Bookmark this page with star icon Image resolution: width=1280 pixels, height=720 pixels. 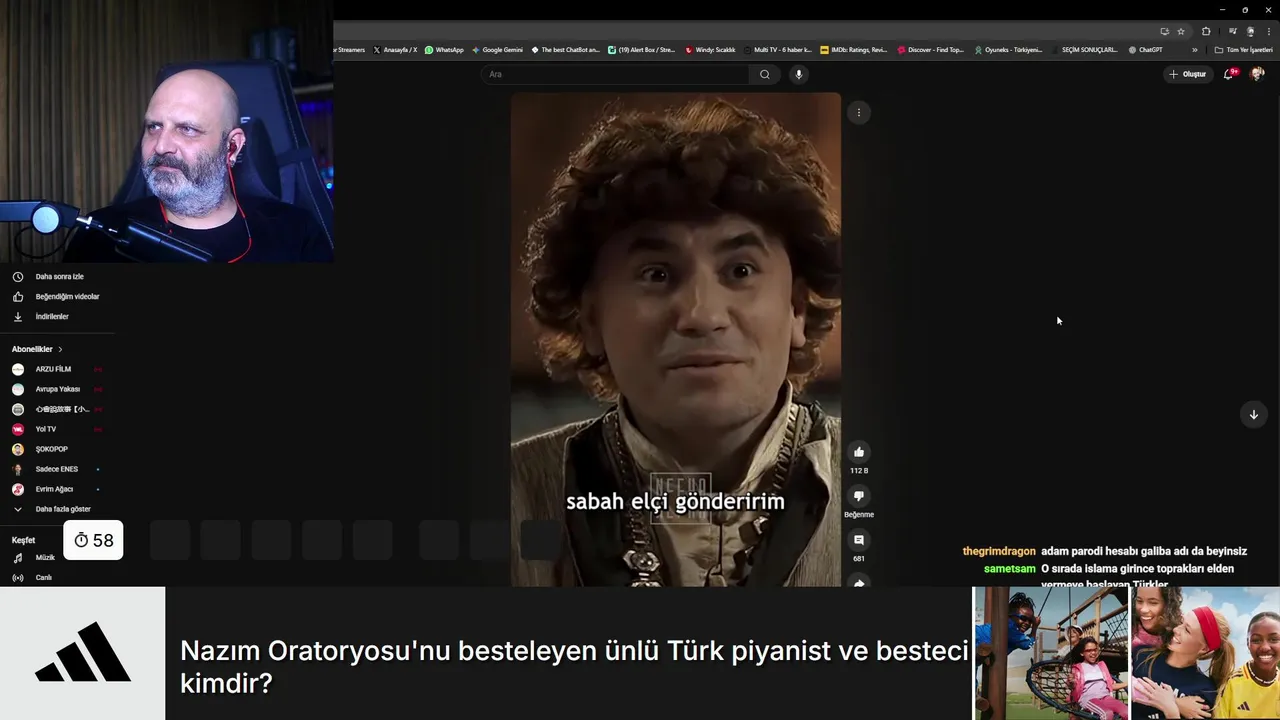point(1181,31)
